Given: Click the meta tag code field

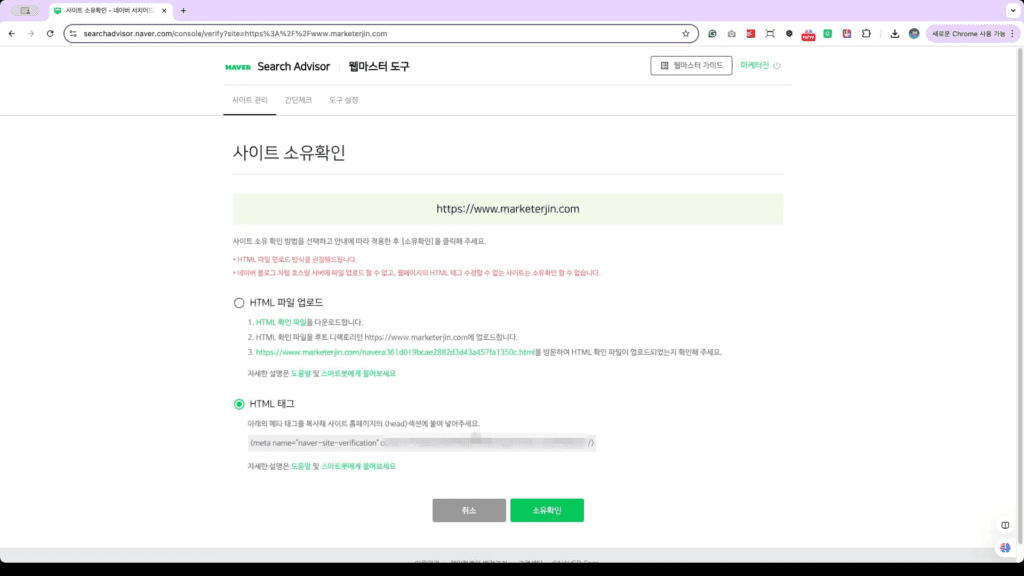Looking at the screenshot, I should click(422, 443).
